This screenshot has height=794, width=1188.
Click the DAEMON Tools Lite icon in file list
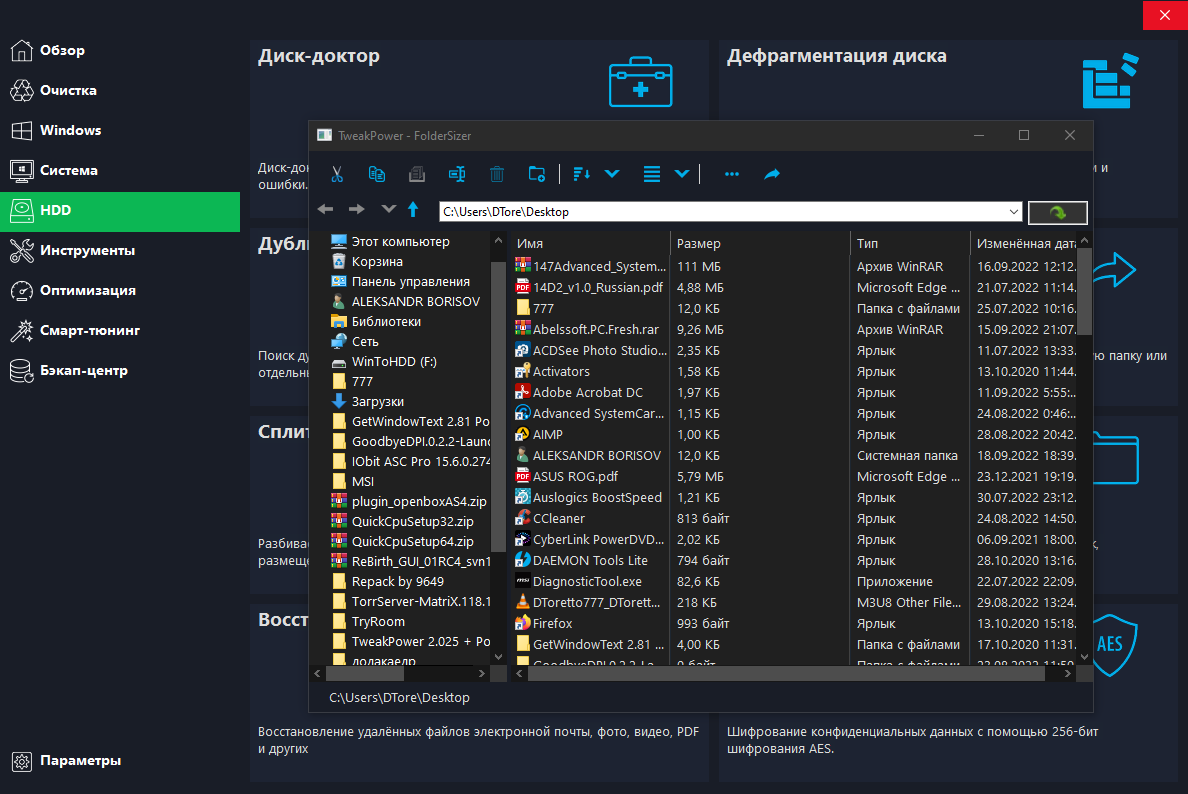tap(523, 560)
